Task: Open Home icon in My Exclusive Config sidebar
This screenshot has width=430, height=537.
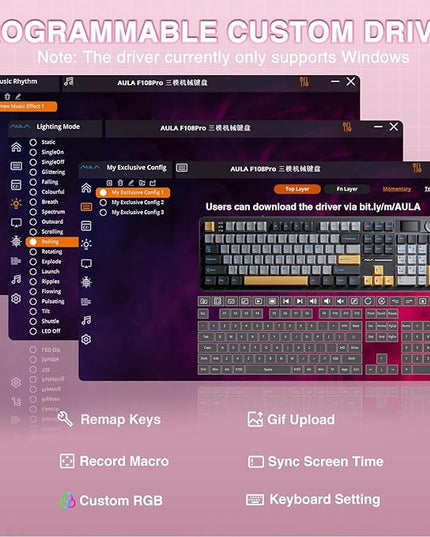Action: [86, 188]
